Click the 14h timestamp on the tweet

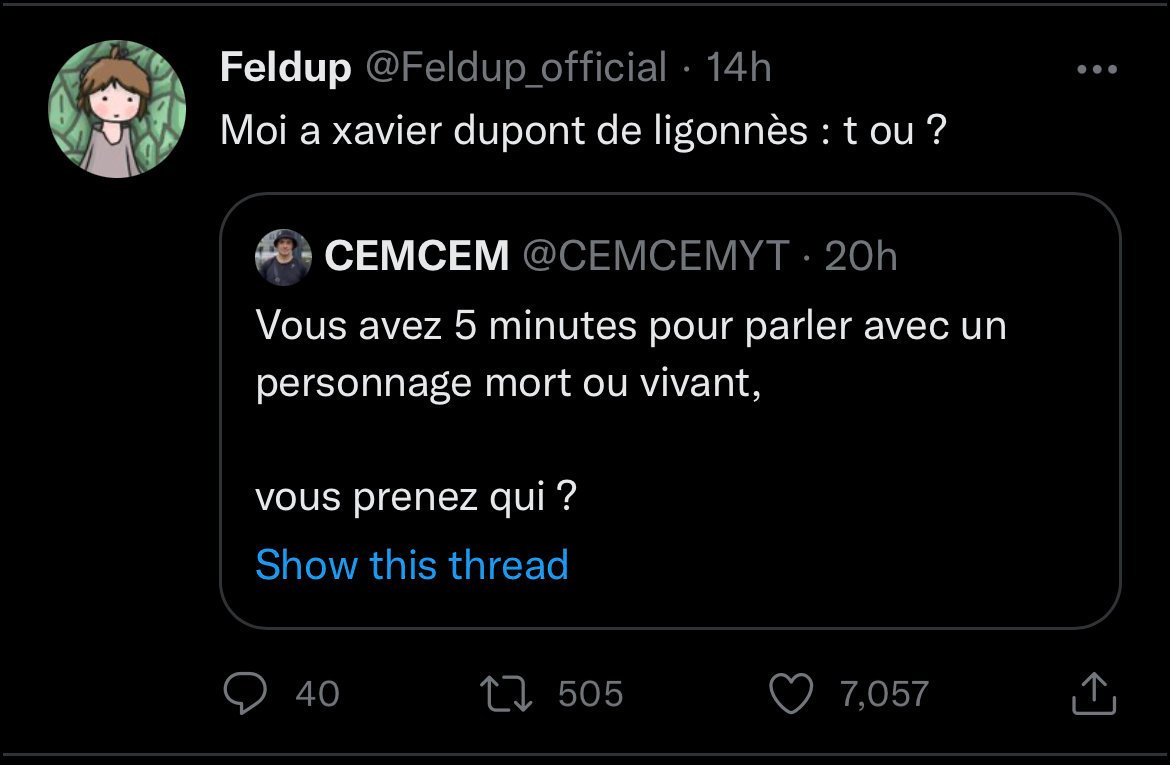pos(738,68)
